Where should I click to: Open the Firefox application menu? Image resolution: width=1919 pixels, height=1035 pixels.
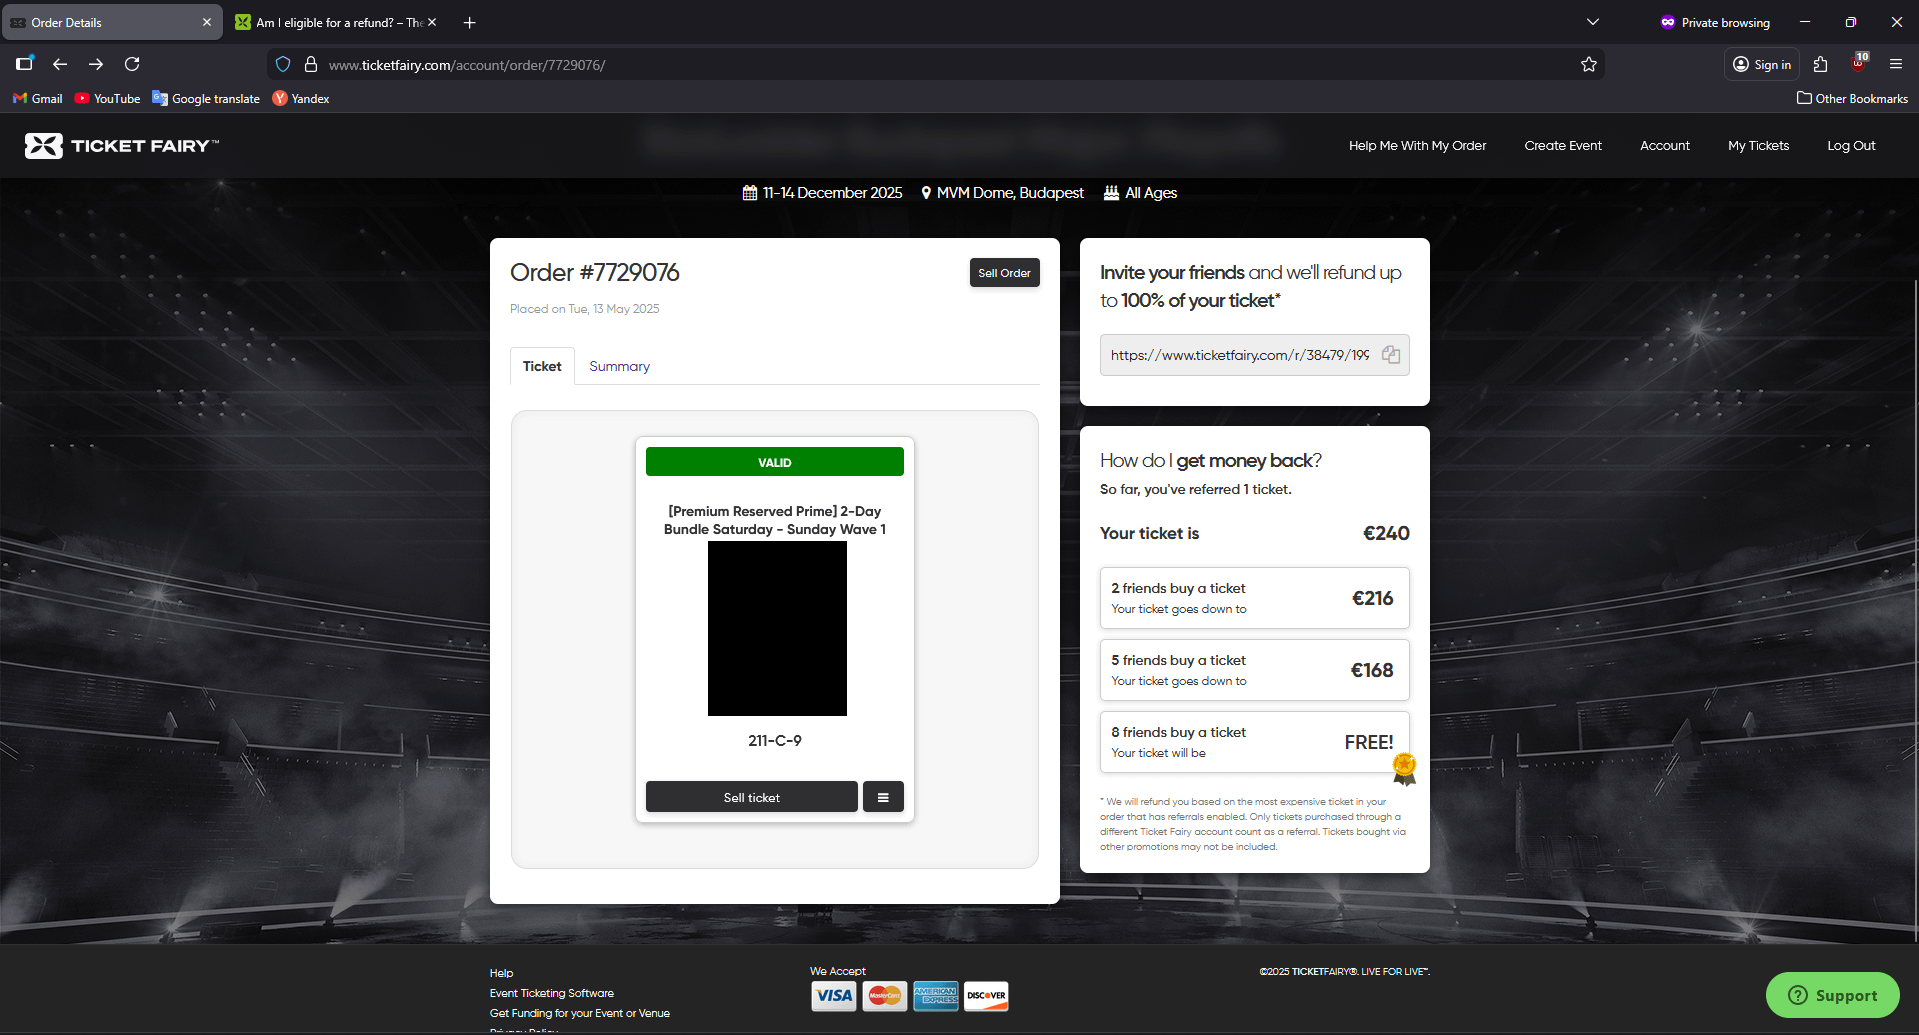coord(1896,64)
